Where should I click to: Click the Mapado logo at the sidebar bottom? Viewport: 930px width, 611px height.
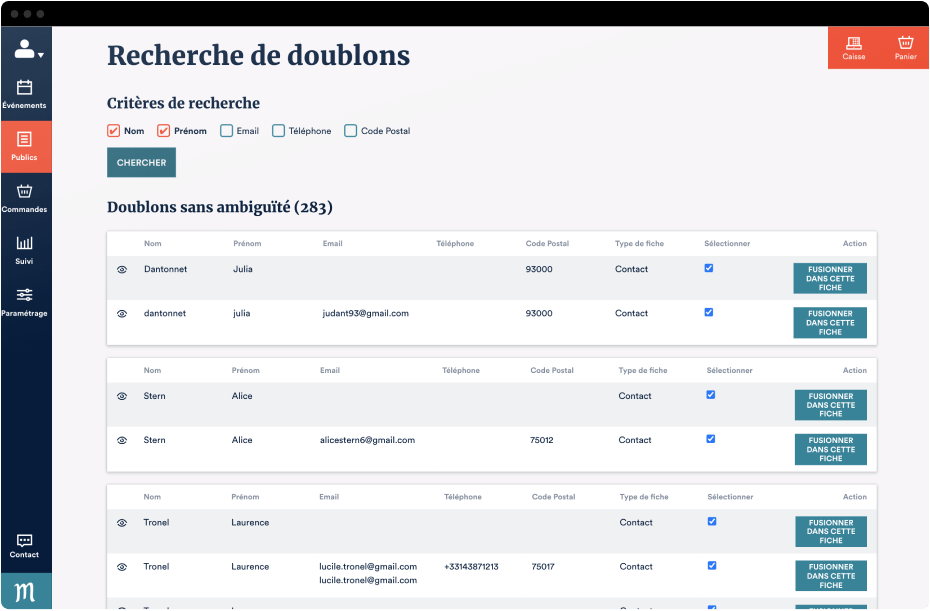click(x=25, y=592)
